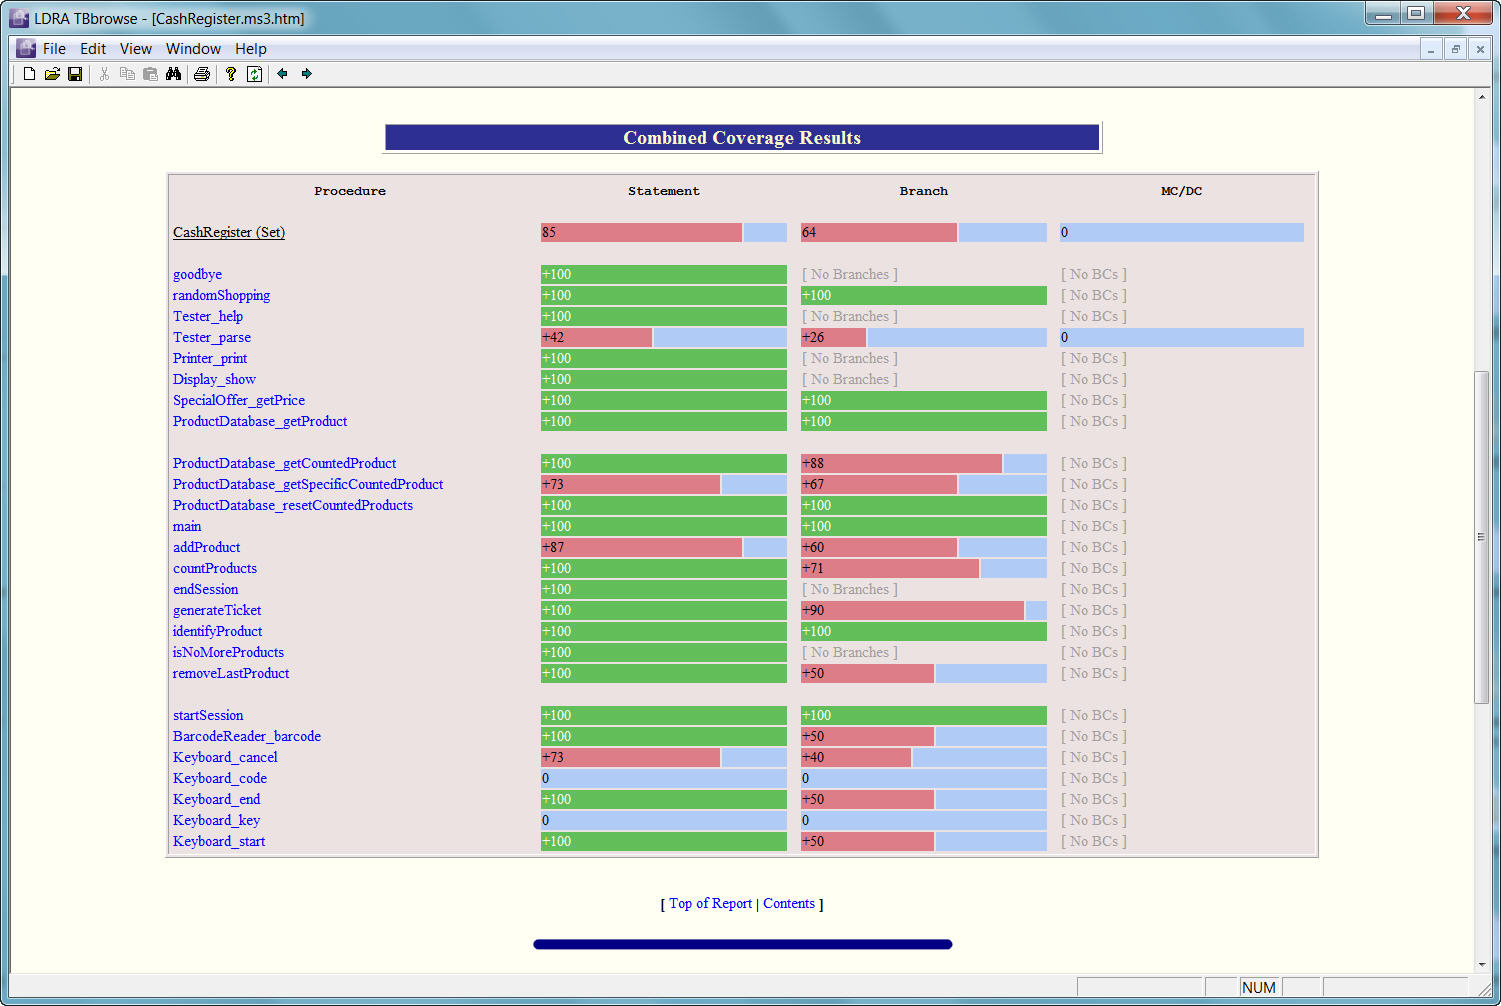1501x1006 pixels.
Task: Go forward with the right arrow icon
Action: click(307, 74)
